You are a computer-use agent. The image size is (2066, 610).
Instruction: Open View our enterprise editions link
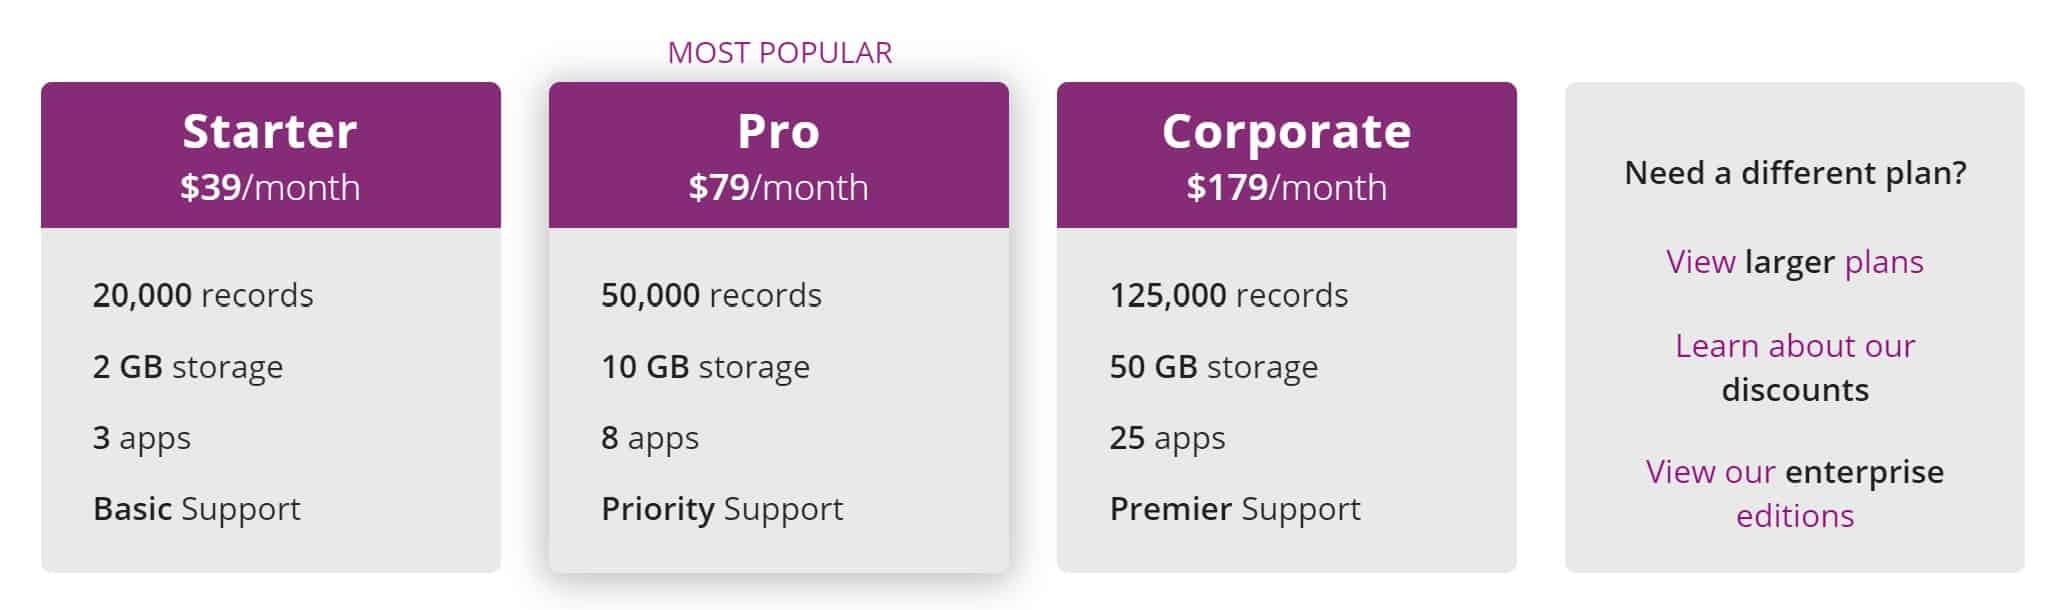tap(1794, 493)
